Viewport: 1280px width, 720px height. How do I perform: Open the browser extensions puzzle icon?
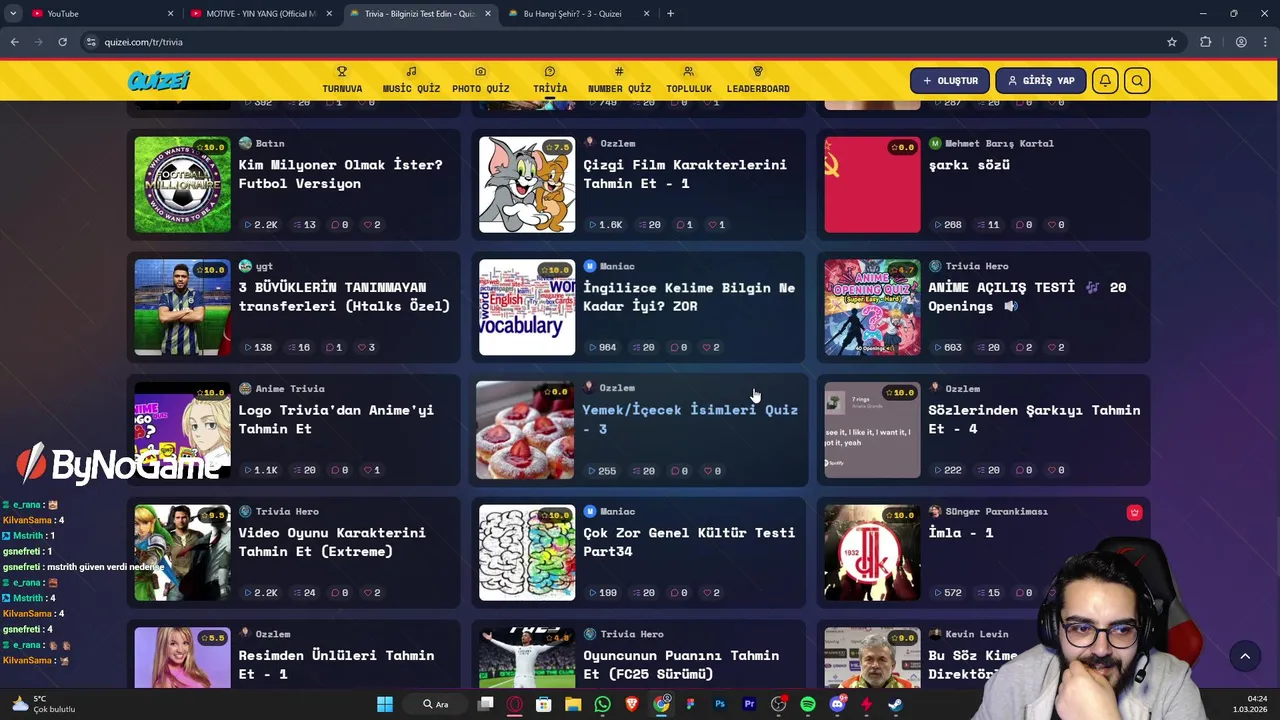point(1205,42)
